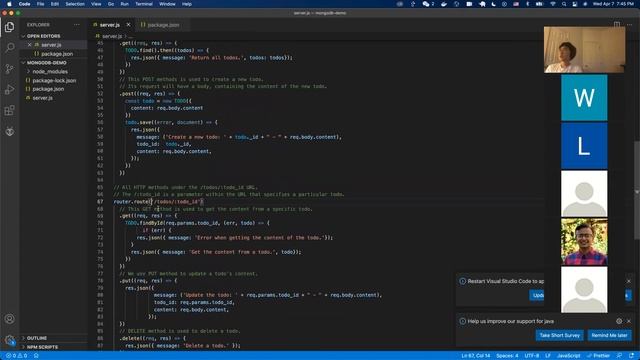Open the Search view in the activity bar
The height and width of the screenshot is (360, 640).
[x=9, y=48]
